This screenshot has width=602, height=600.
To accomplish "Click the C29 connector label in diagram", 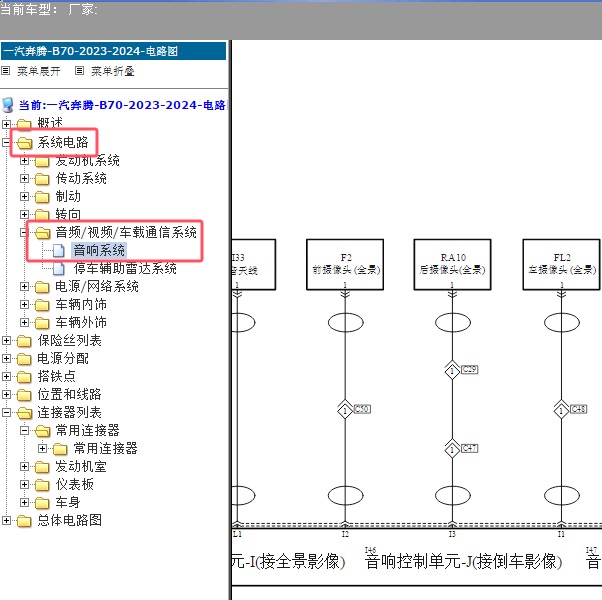I will 470,369.
